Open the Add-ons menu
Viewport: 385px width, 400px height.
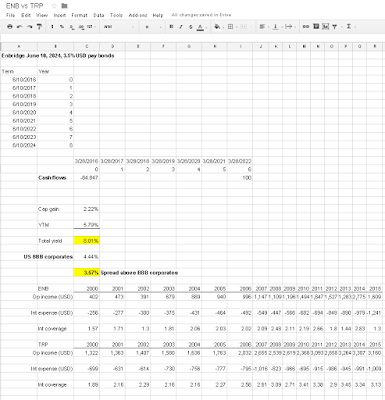click(138, 15)
